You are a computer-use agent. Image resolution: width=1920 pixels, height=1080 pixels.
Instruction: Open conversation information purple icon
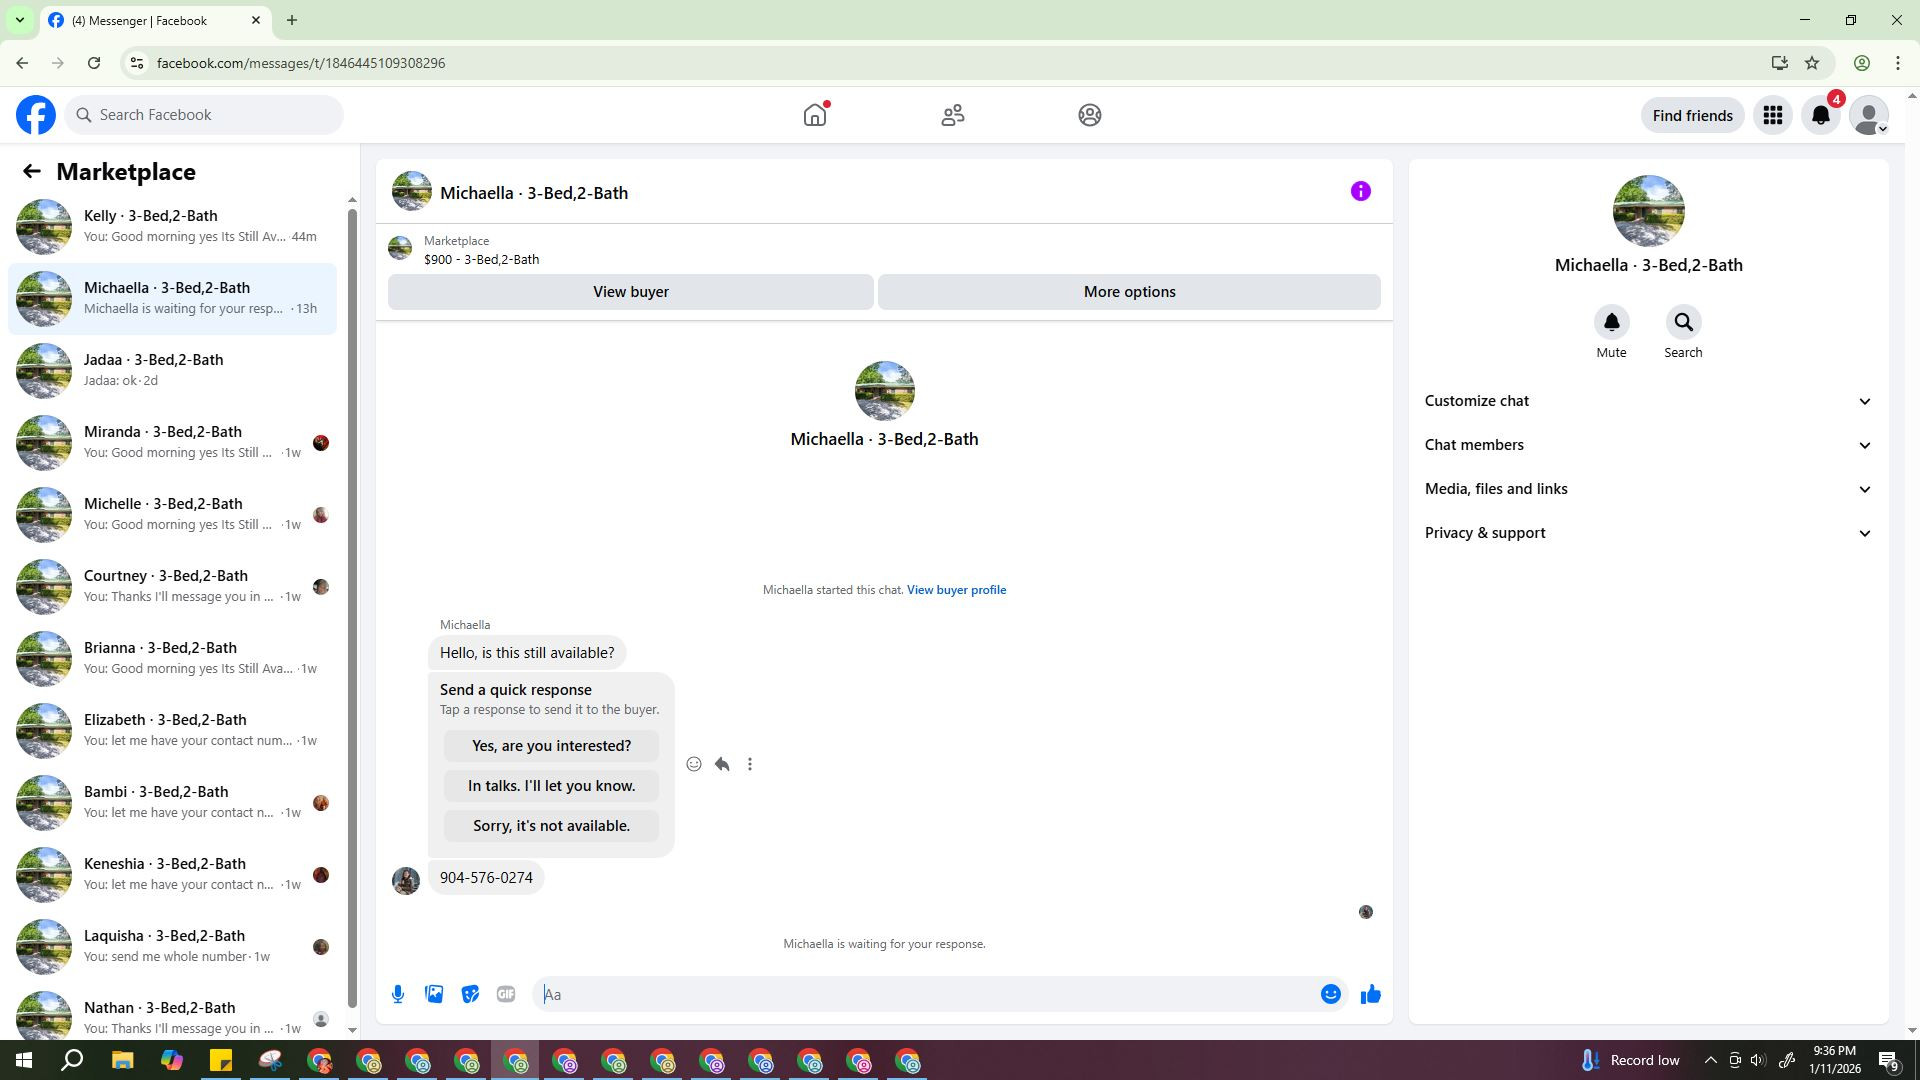point(1361,191)
